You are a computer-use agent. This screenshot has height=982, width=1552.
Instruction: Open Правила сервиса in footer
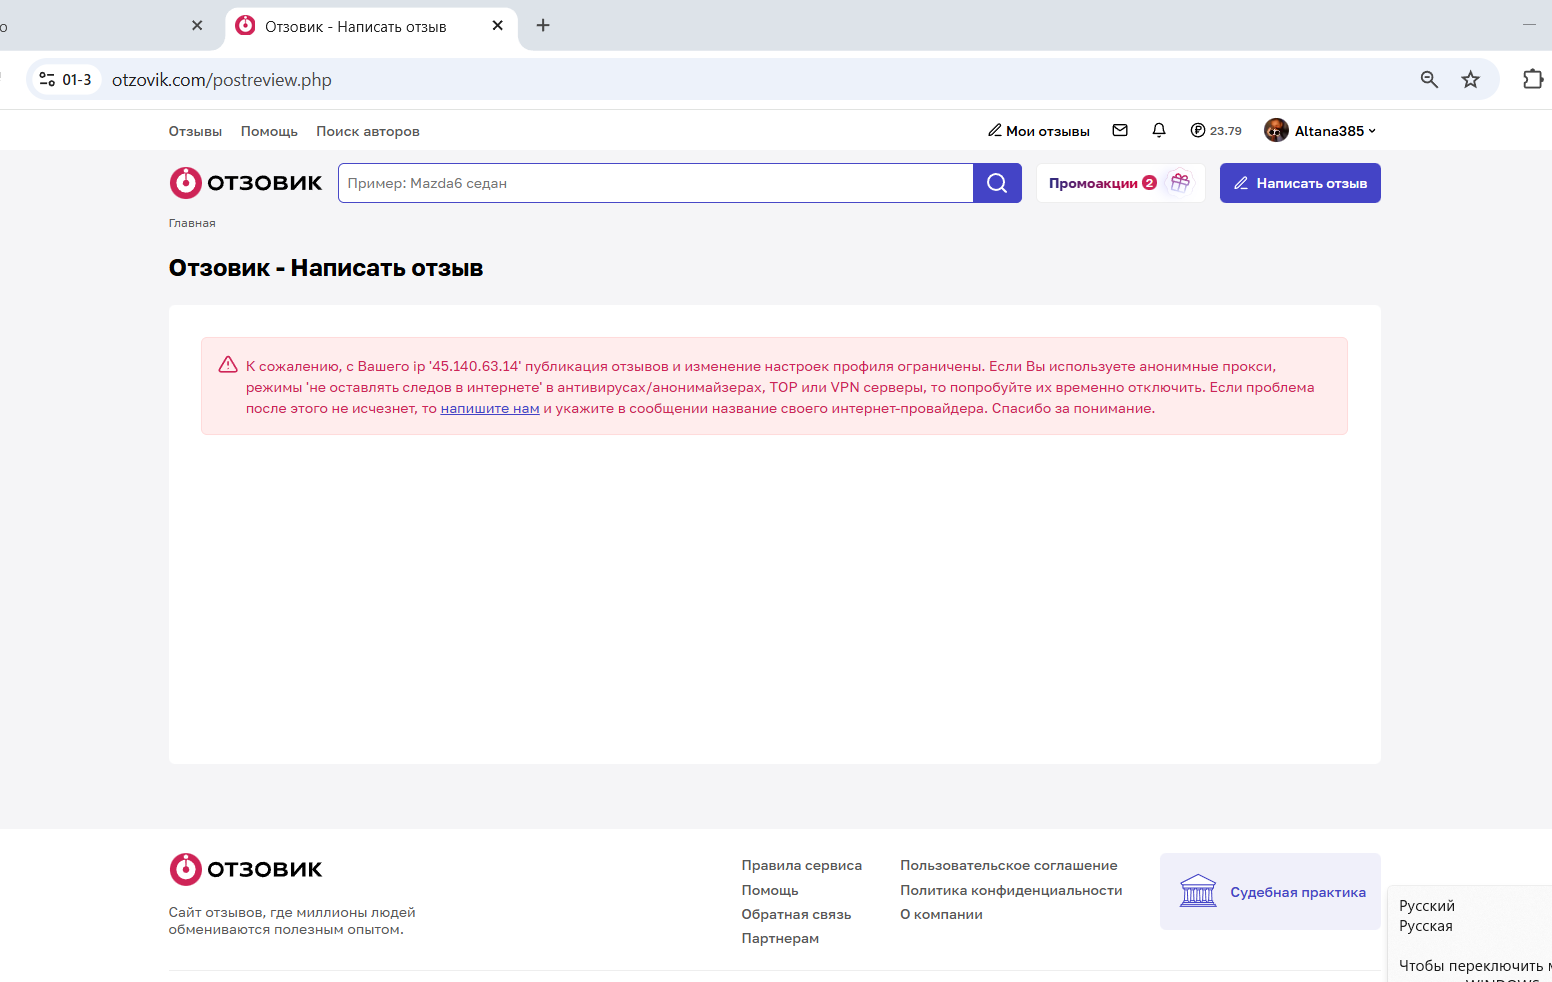[802, 865]
